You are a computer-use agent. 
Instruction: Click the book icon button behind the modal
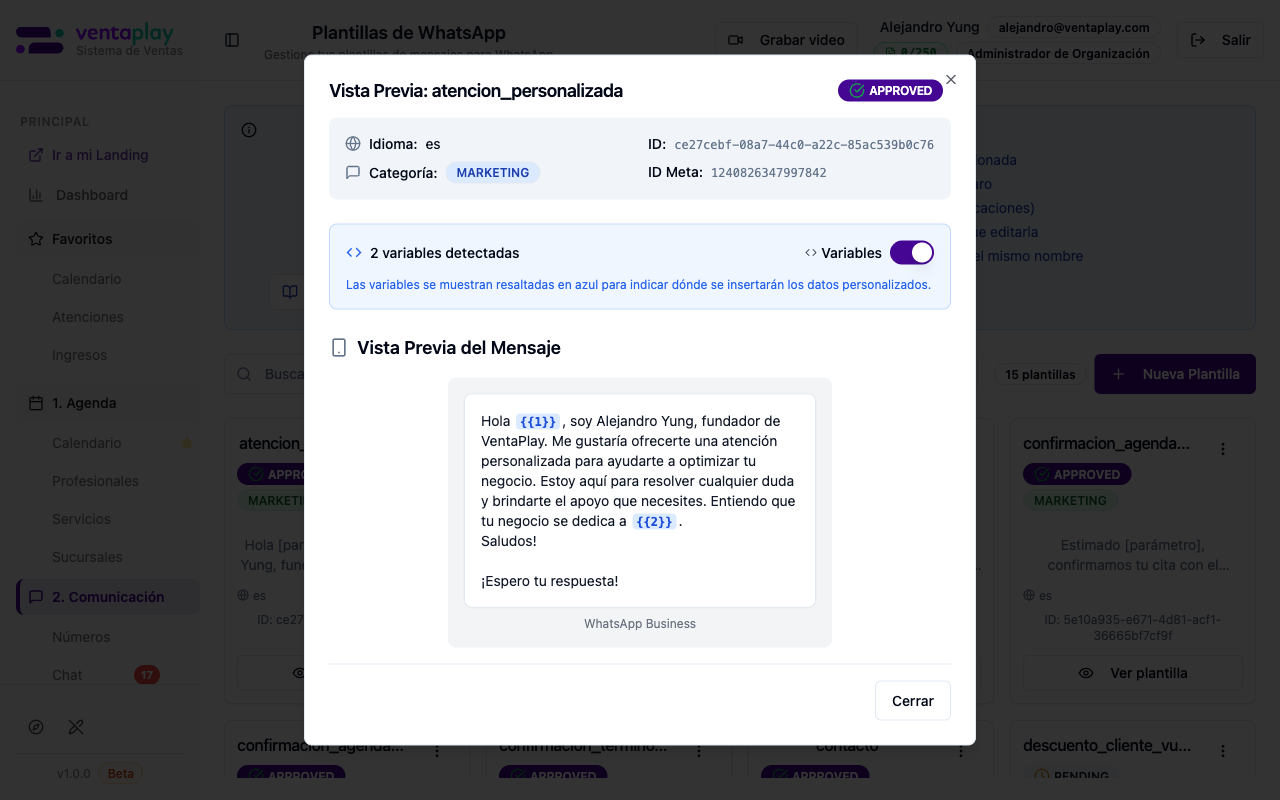(x=289, y=292)
